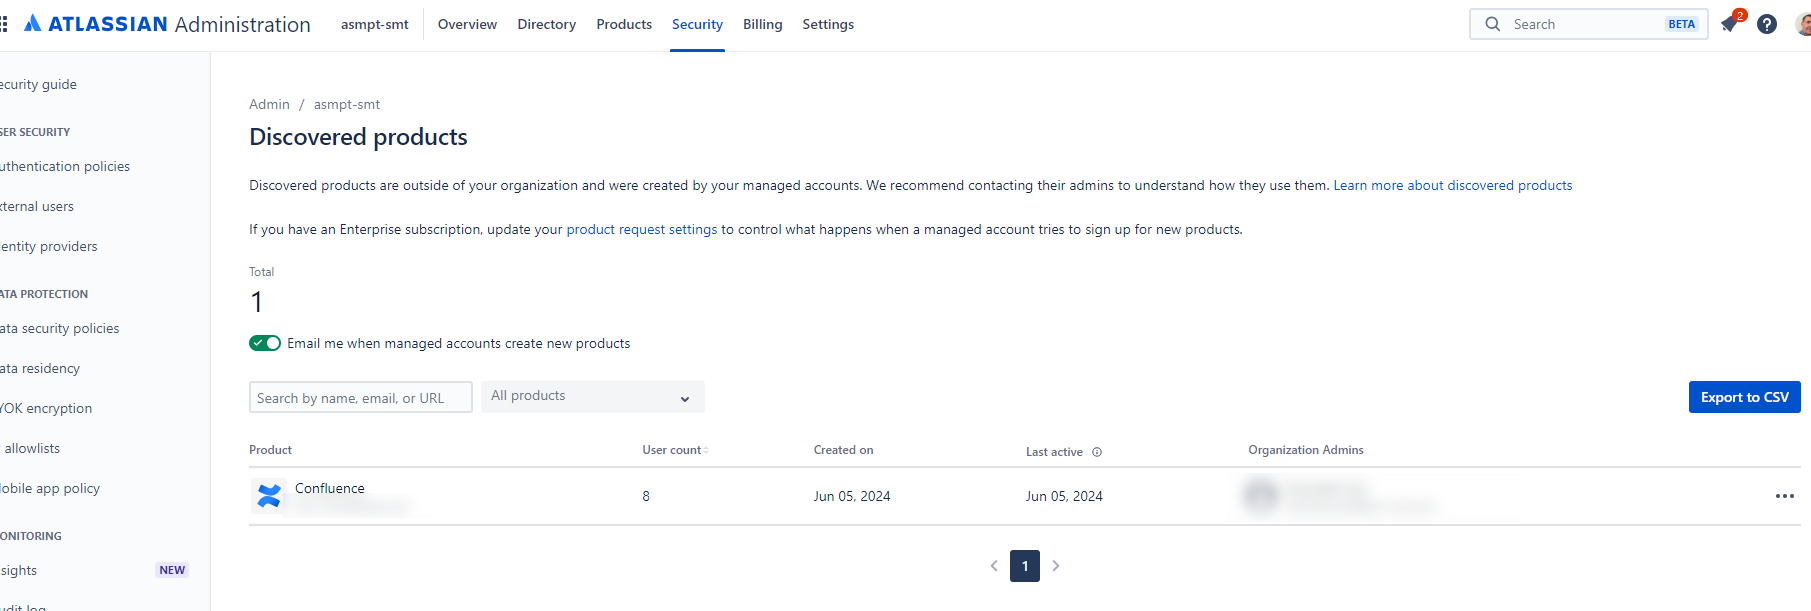This screenshot has width=1811, height=611.
Task: Select the Security tab
Action: (697, 24)
